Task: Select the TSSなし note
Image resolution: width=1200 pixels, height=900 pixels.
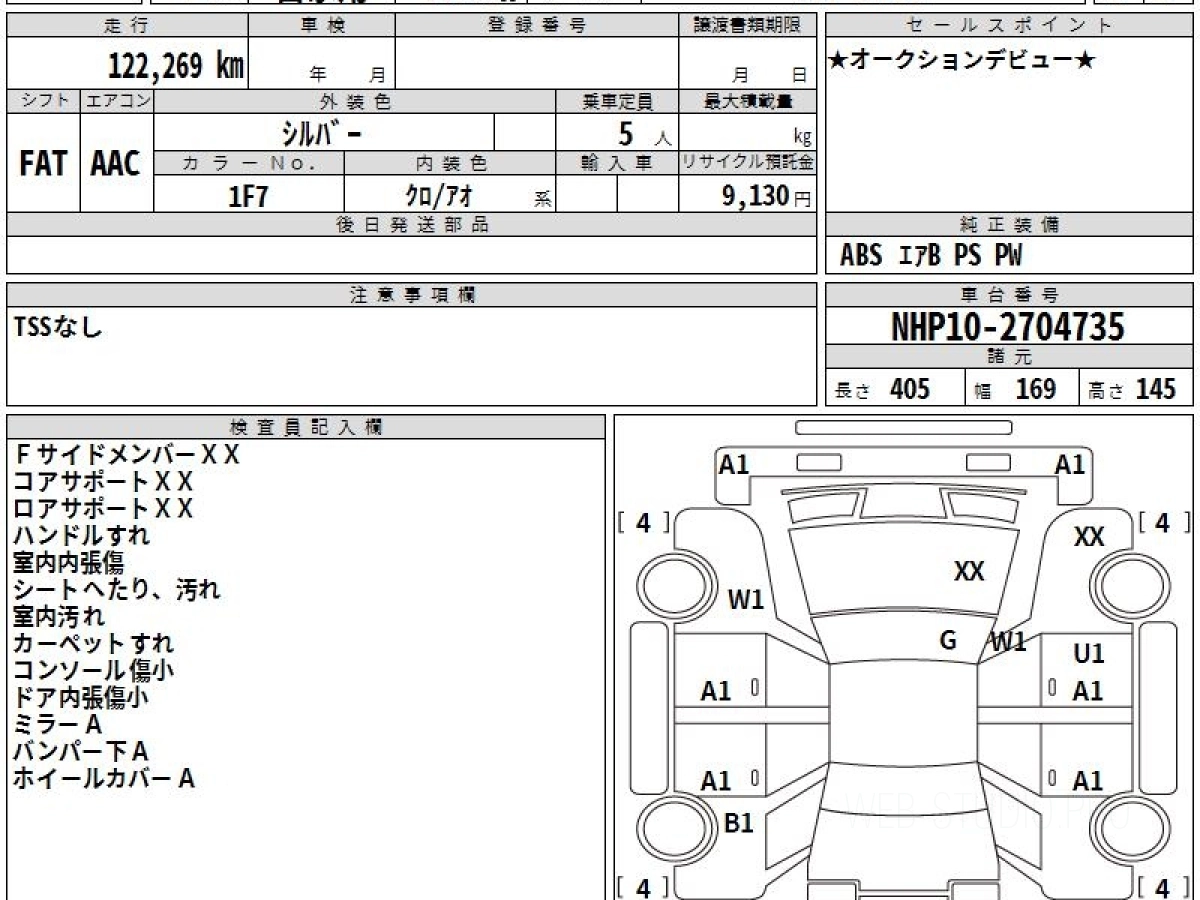Action: pyautogui.click(x=58, y=326)
